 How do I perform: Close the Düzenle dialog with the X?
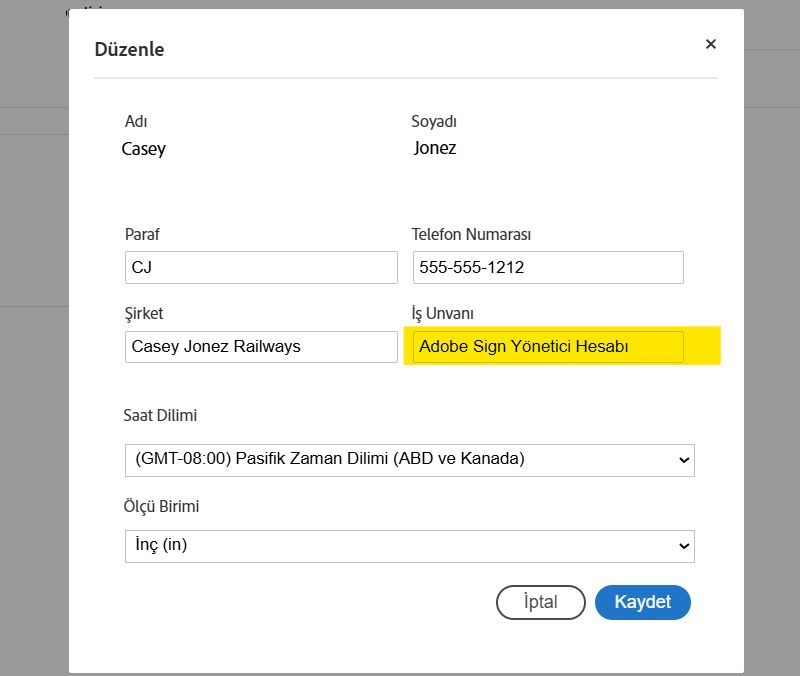tap(711, 44)
